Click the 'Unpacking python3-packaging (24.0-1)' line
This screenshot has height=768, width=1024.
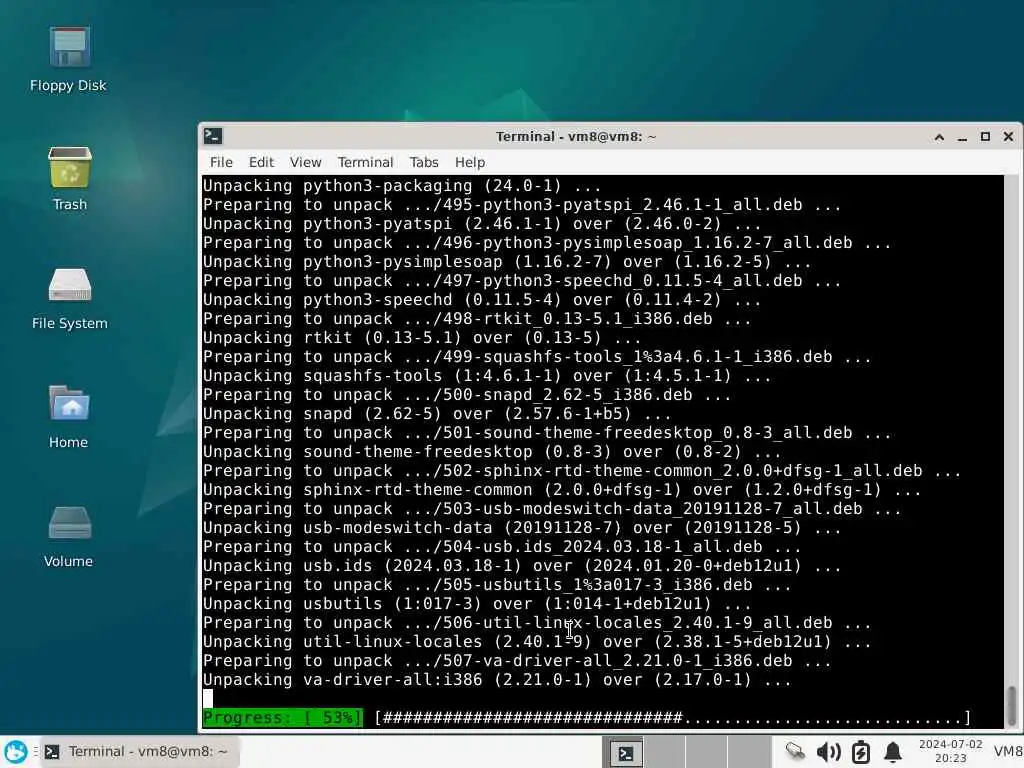tap(402, 185)
